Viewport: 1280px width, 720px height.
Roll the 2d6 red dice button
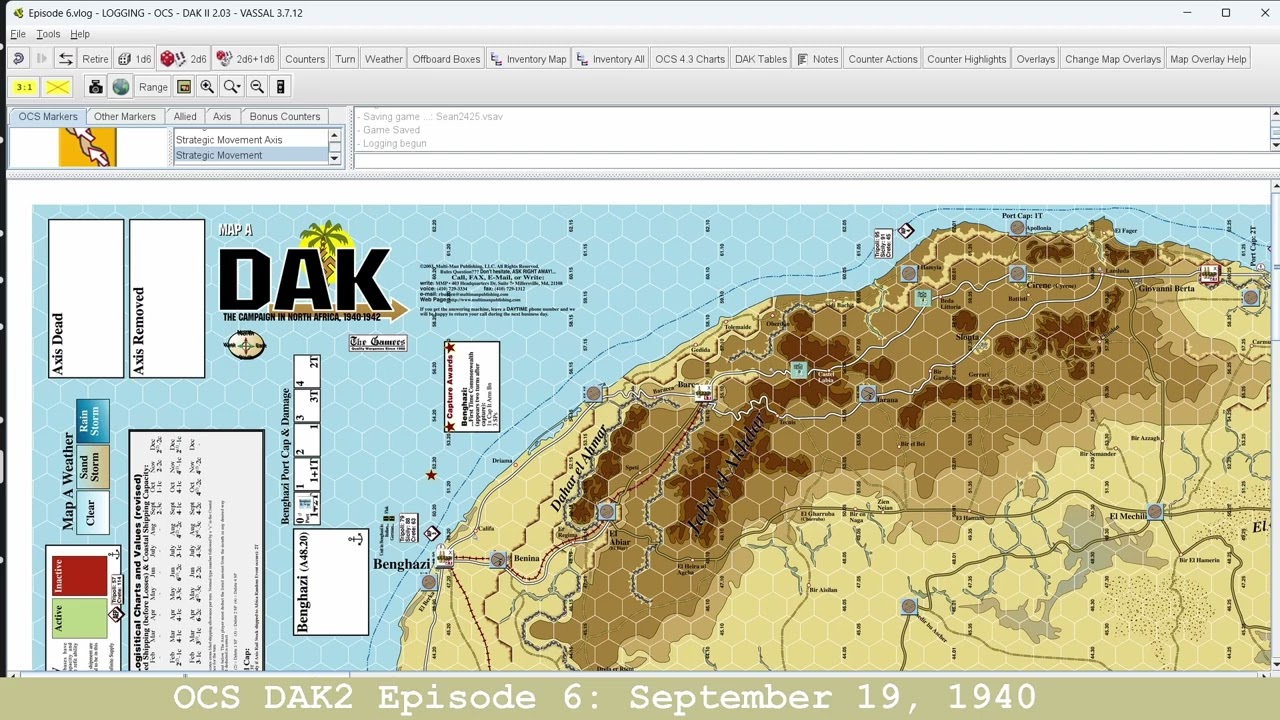(183, 59)
